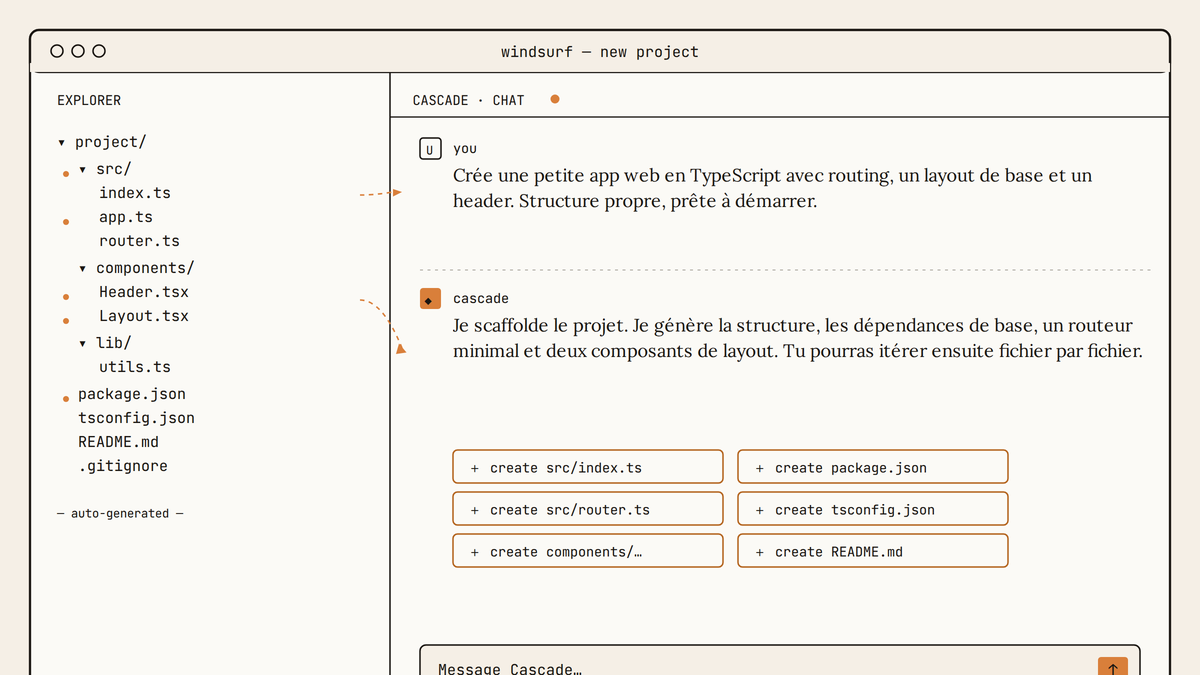The height and width of the screenshot is (675, 1200).
Task: Open Header.tsx component file
Action: coord(144,292)
